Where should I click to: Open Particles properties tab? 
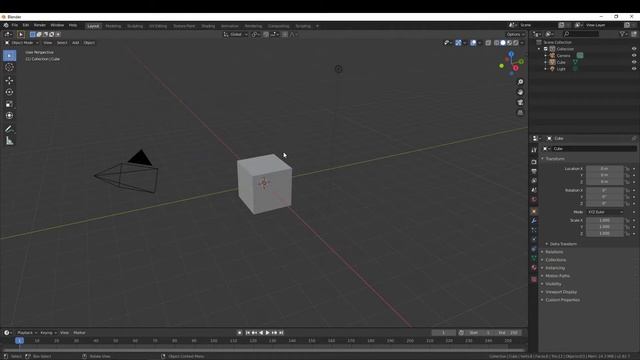[x=534, y=230]
